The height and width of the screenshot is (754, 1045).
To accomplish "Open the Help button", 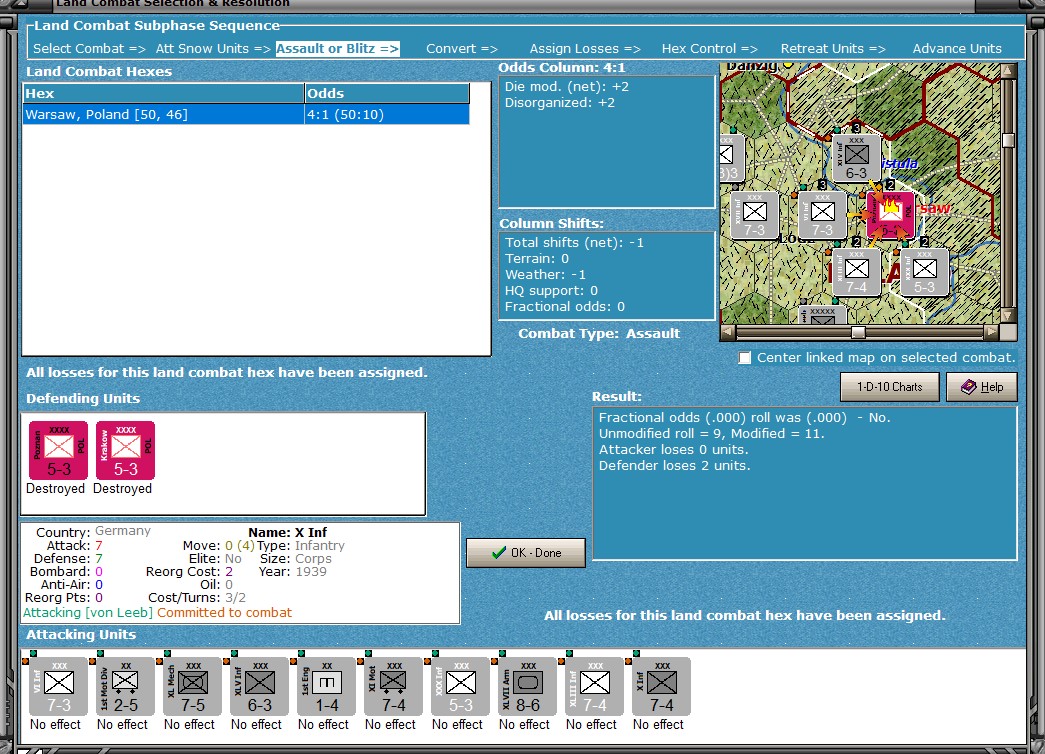I will pos(982,387).
